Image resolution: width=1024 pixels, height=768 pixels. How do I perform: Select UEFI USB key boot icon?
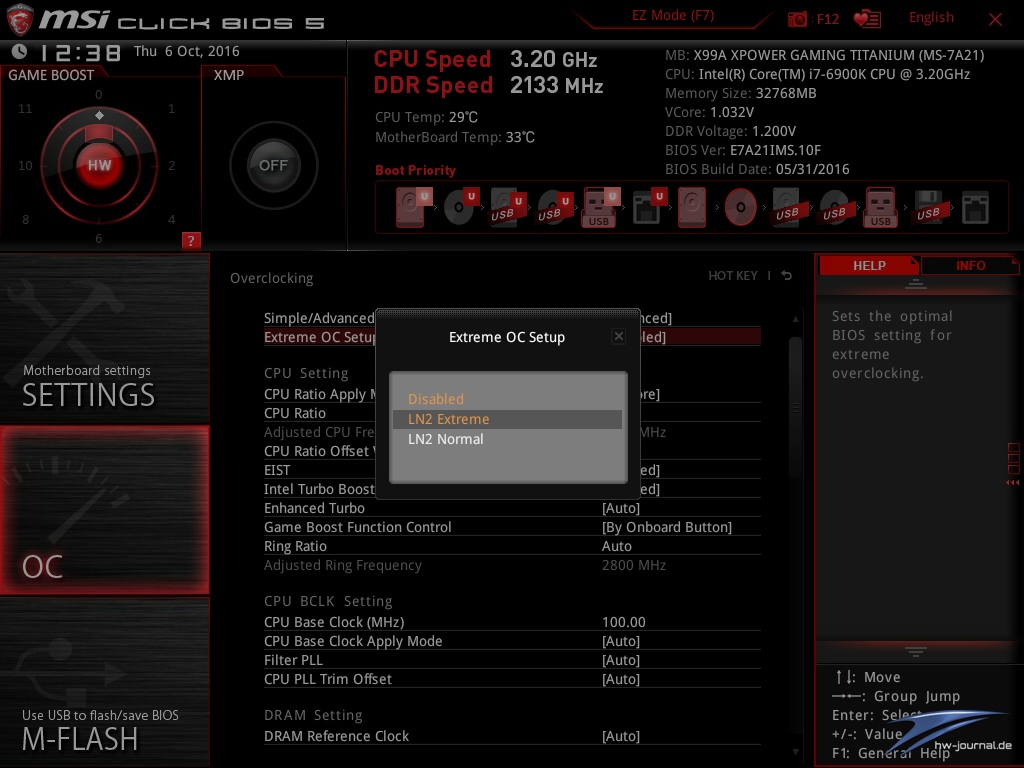click(x=600, y=207)
